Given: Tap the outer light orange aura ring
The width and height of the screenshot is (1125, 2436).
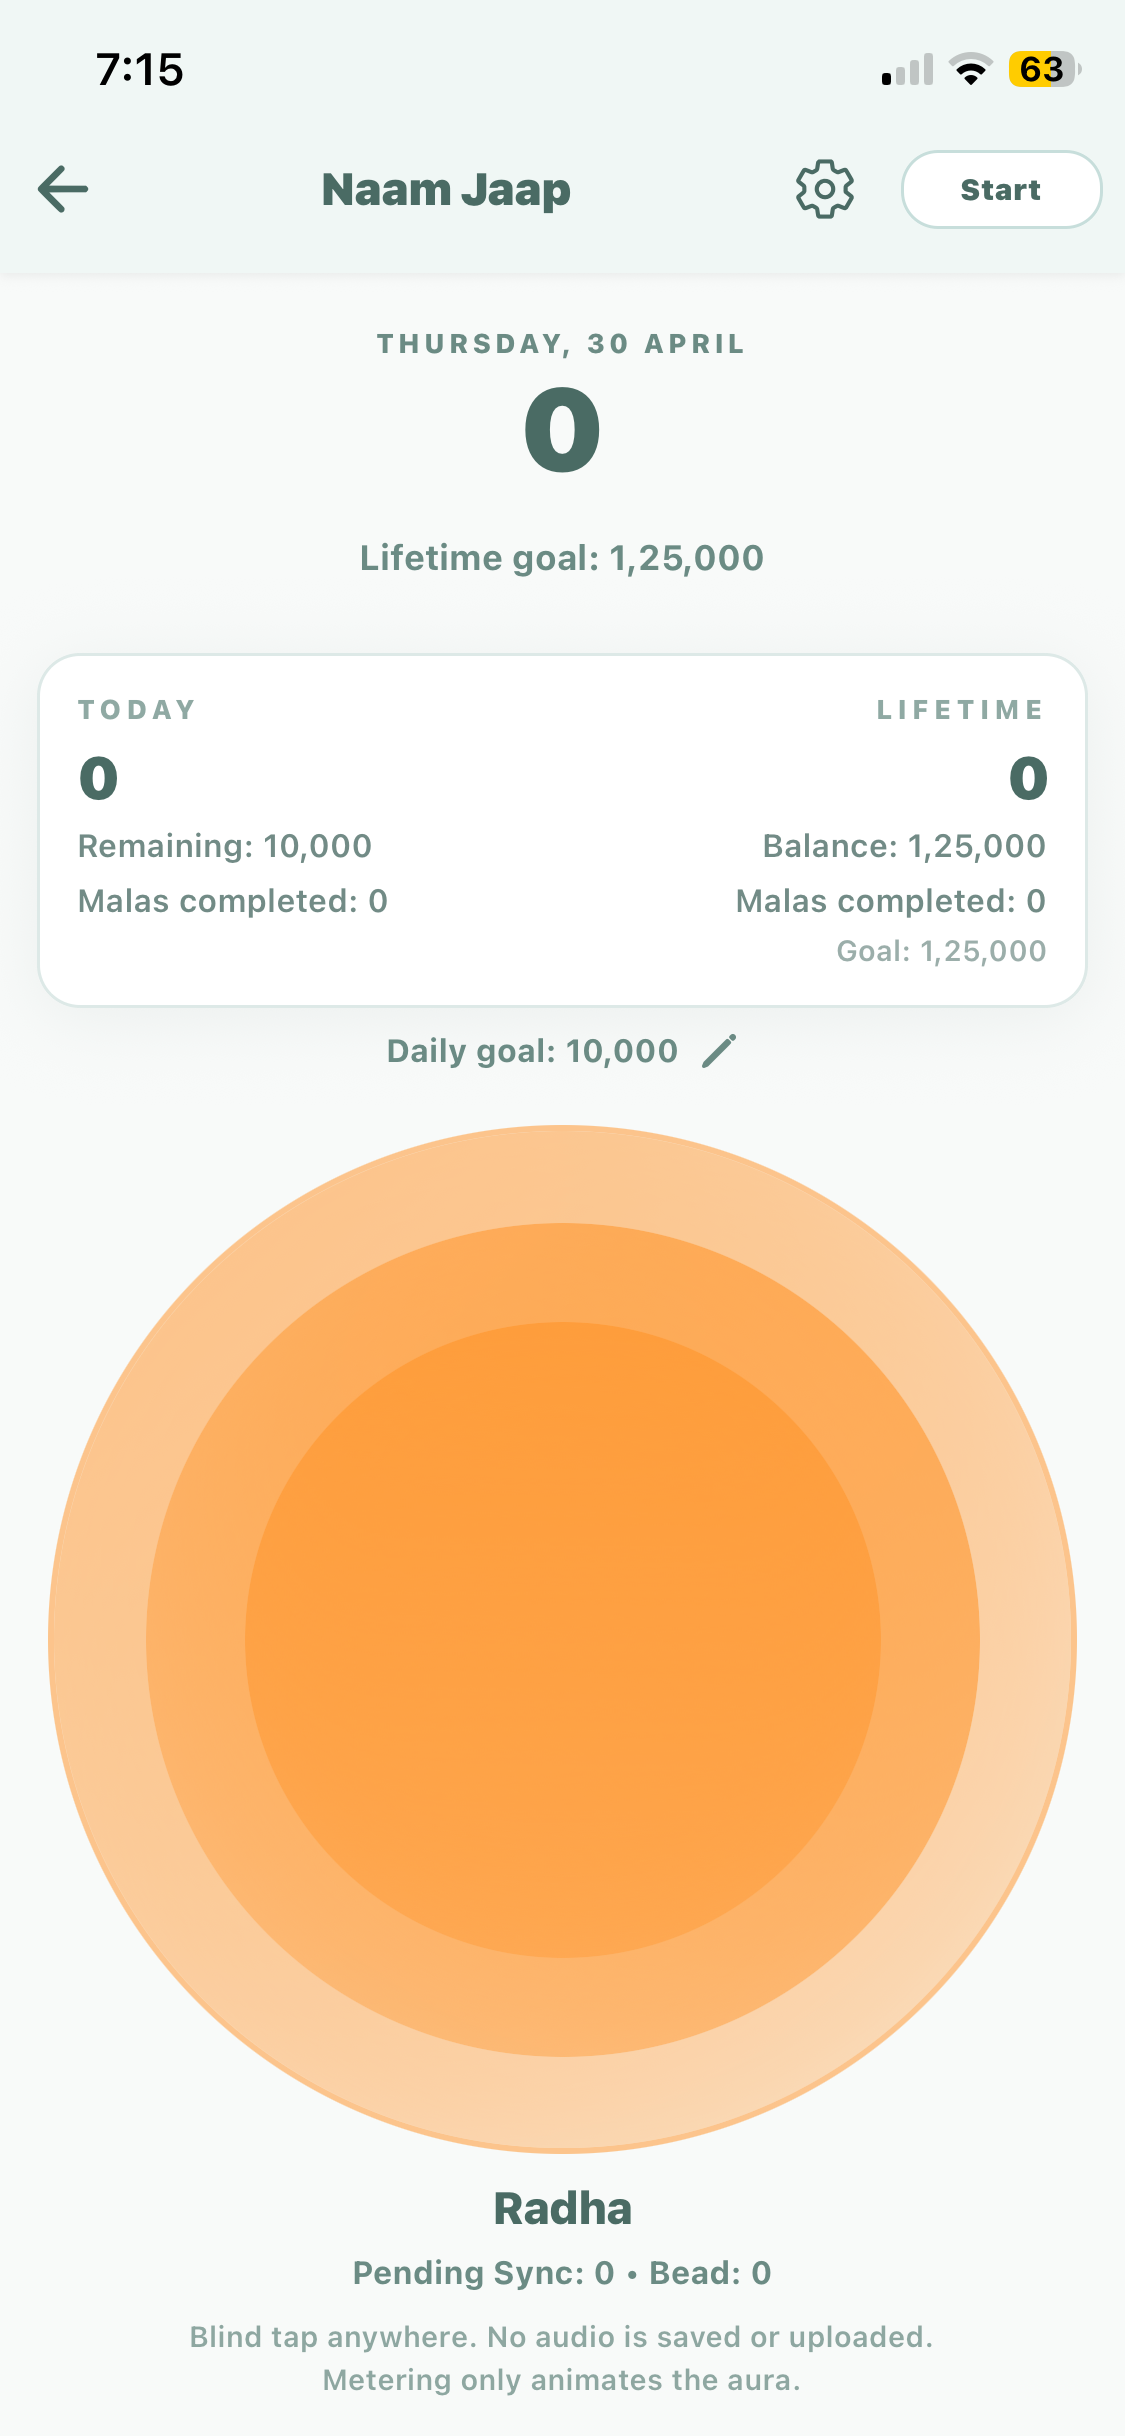Looking at the screenshot, I should coord(563,1176).
